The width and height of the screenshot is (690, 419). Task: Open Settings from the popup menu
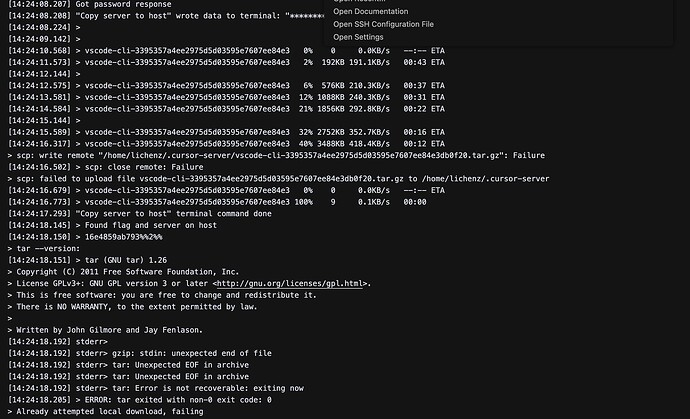pos(358,37)
